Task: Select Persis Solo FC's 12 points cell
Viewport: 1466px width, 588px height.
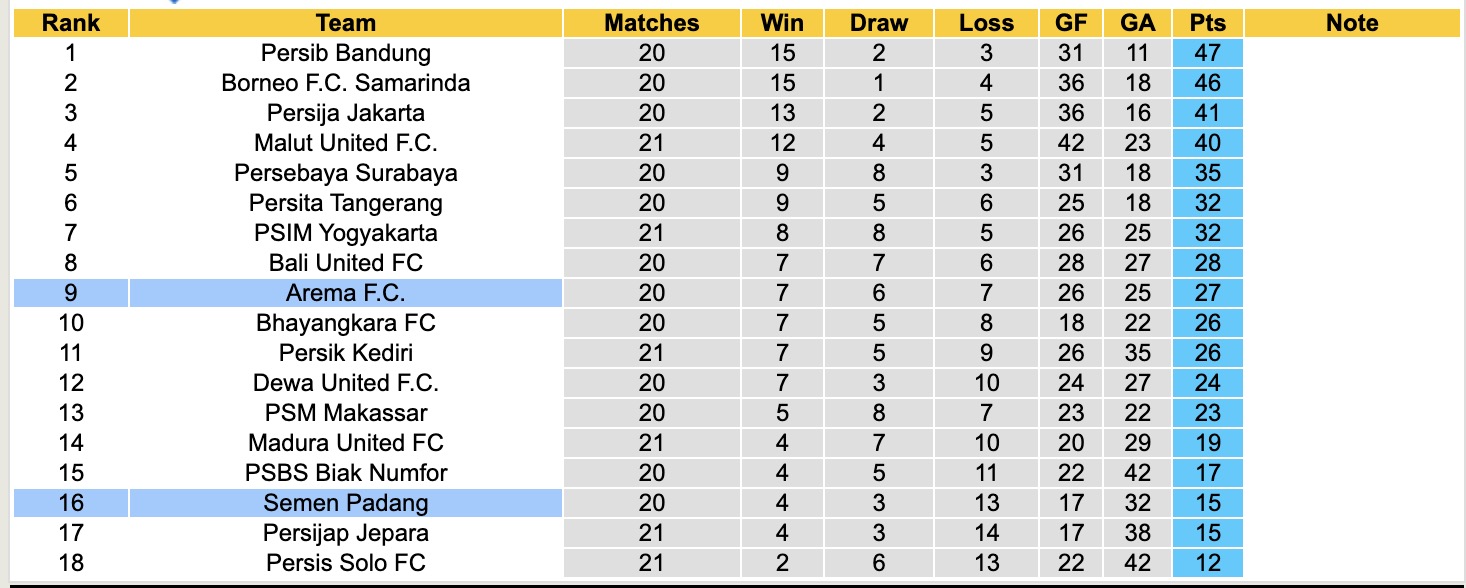Action: [x=1208, y=563]
